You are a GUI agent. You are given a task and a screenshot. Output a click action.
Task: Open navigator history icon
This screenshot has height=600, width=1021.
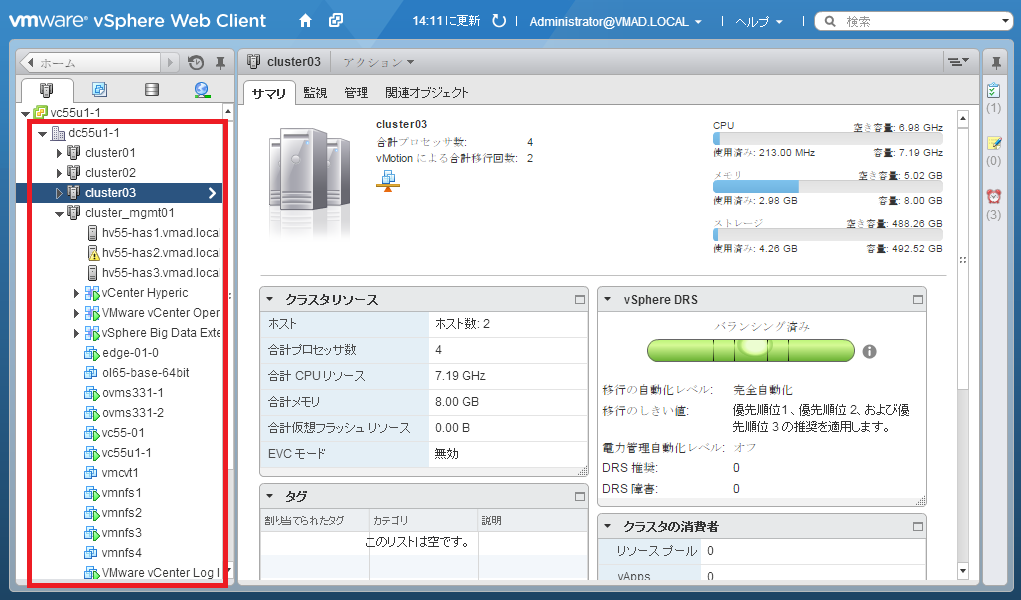(196, 63)
